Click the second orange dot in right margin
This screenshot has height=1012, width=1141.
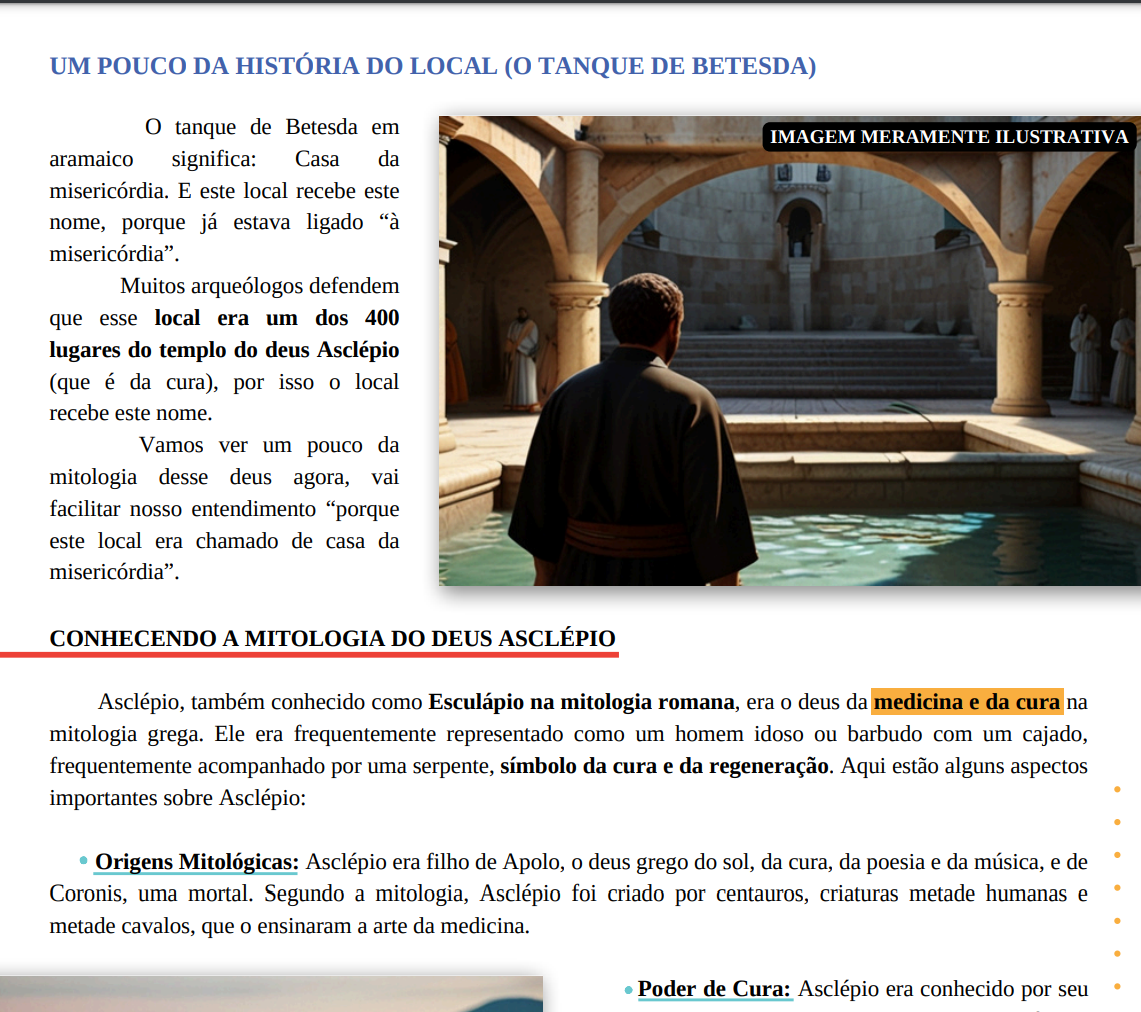(1117, 824)
